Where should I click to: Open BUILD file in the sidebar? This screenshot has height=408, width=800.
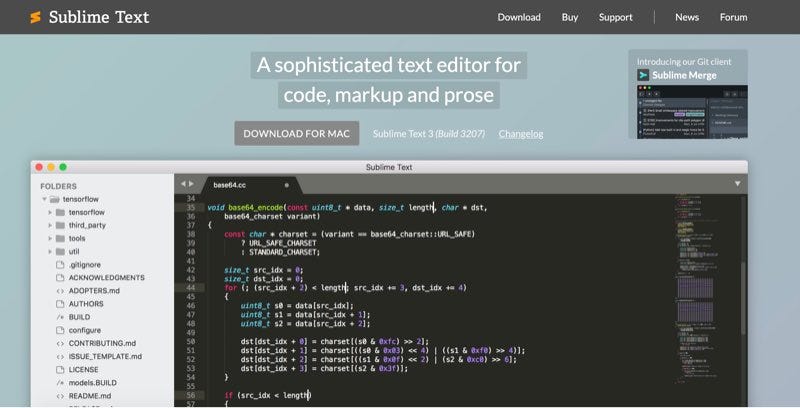tap(79, 317)
